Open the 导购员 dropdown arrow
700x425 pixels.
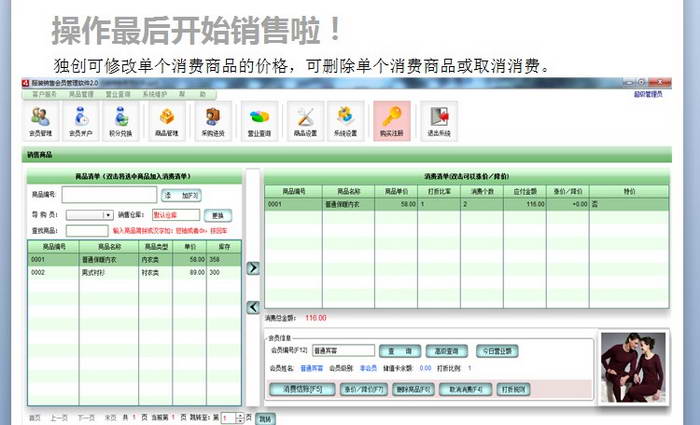108,215
